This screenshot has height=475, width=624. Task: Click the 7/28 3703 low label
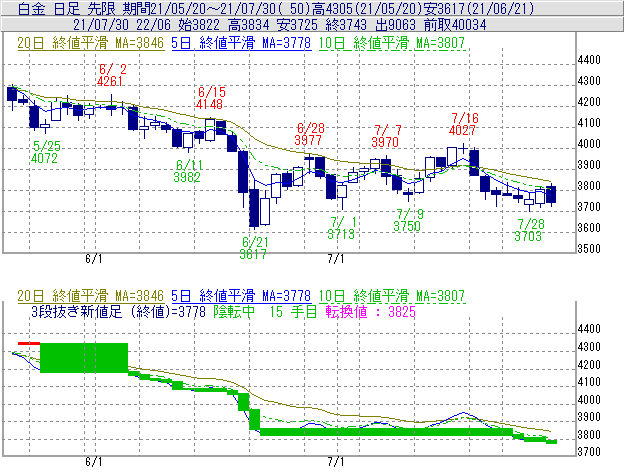(529, 230)
